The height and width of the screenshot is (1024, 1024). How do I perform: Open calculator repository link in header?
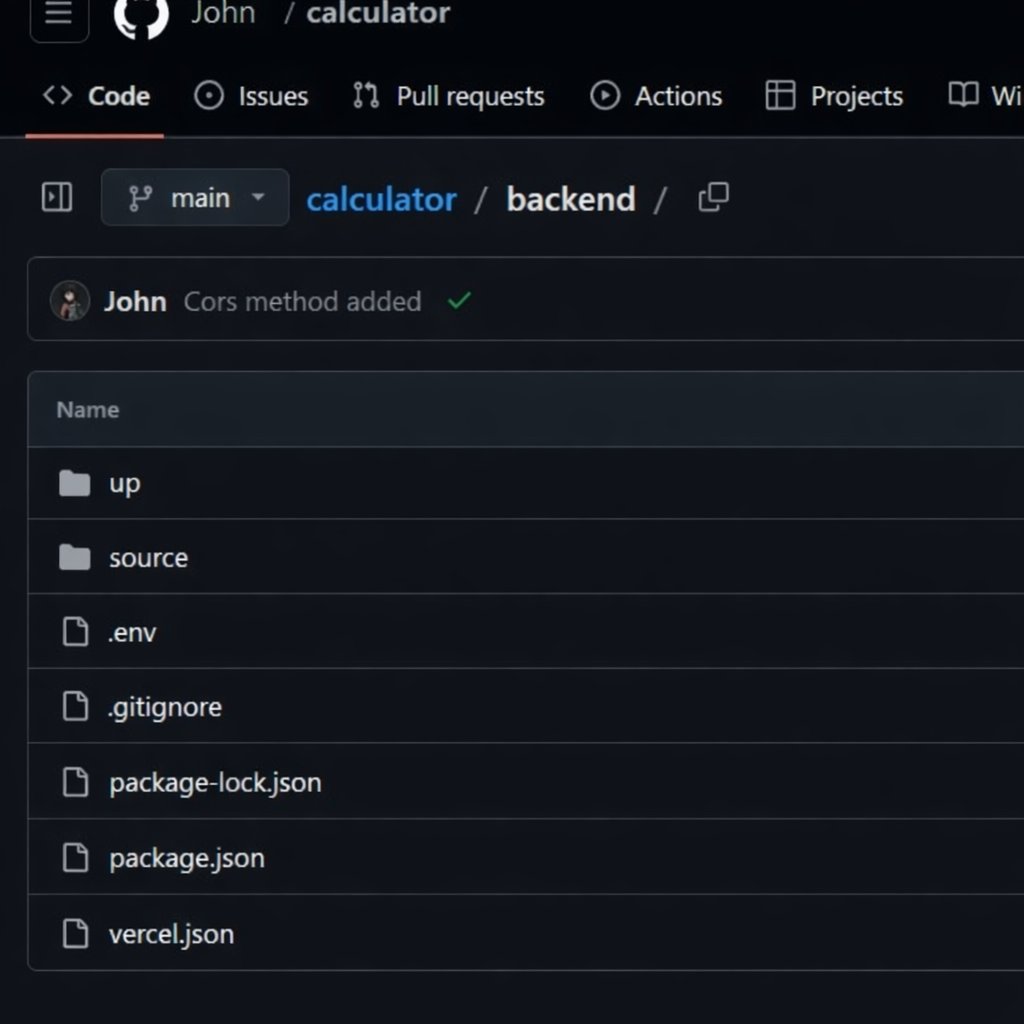378,13
